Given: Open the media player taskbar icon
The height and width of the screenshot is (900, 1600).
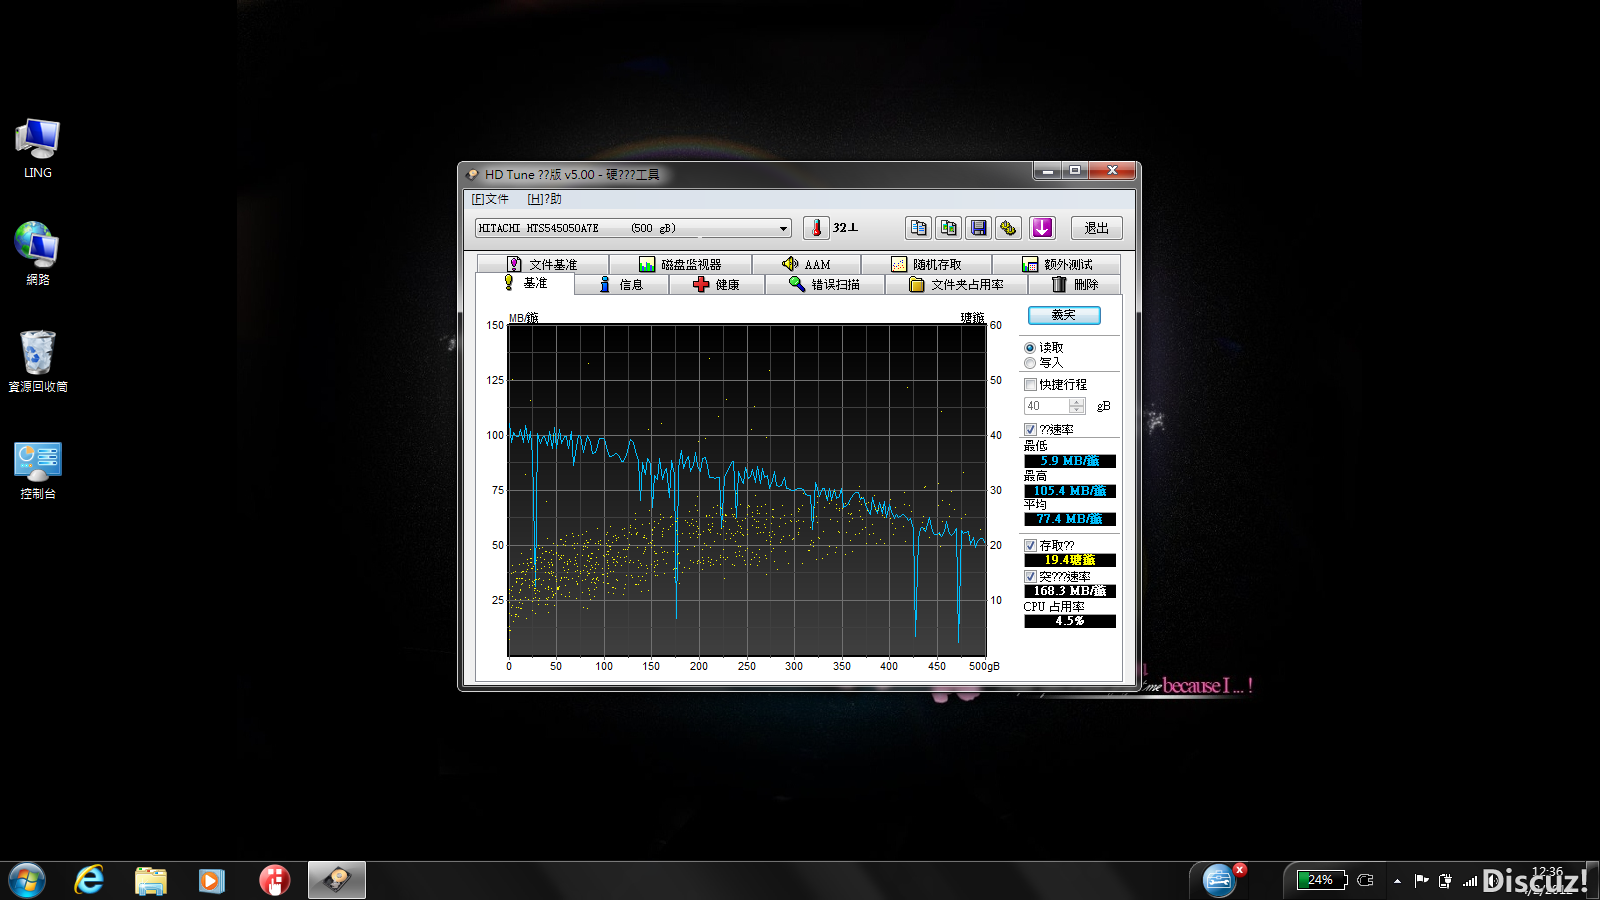Looking at the screenshot, I should pos(211,880).
